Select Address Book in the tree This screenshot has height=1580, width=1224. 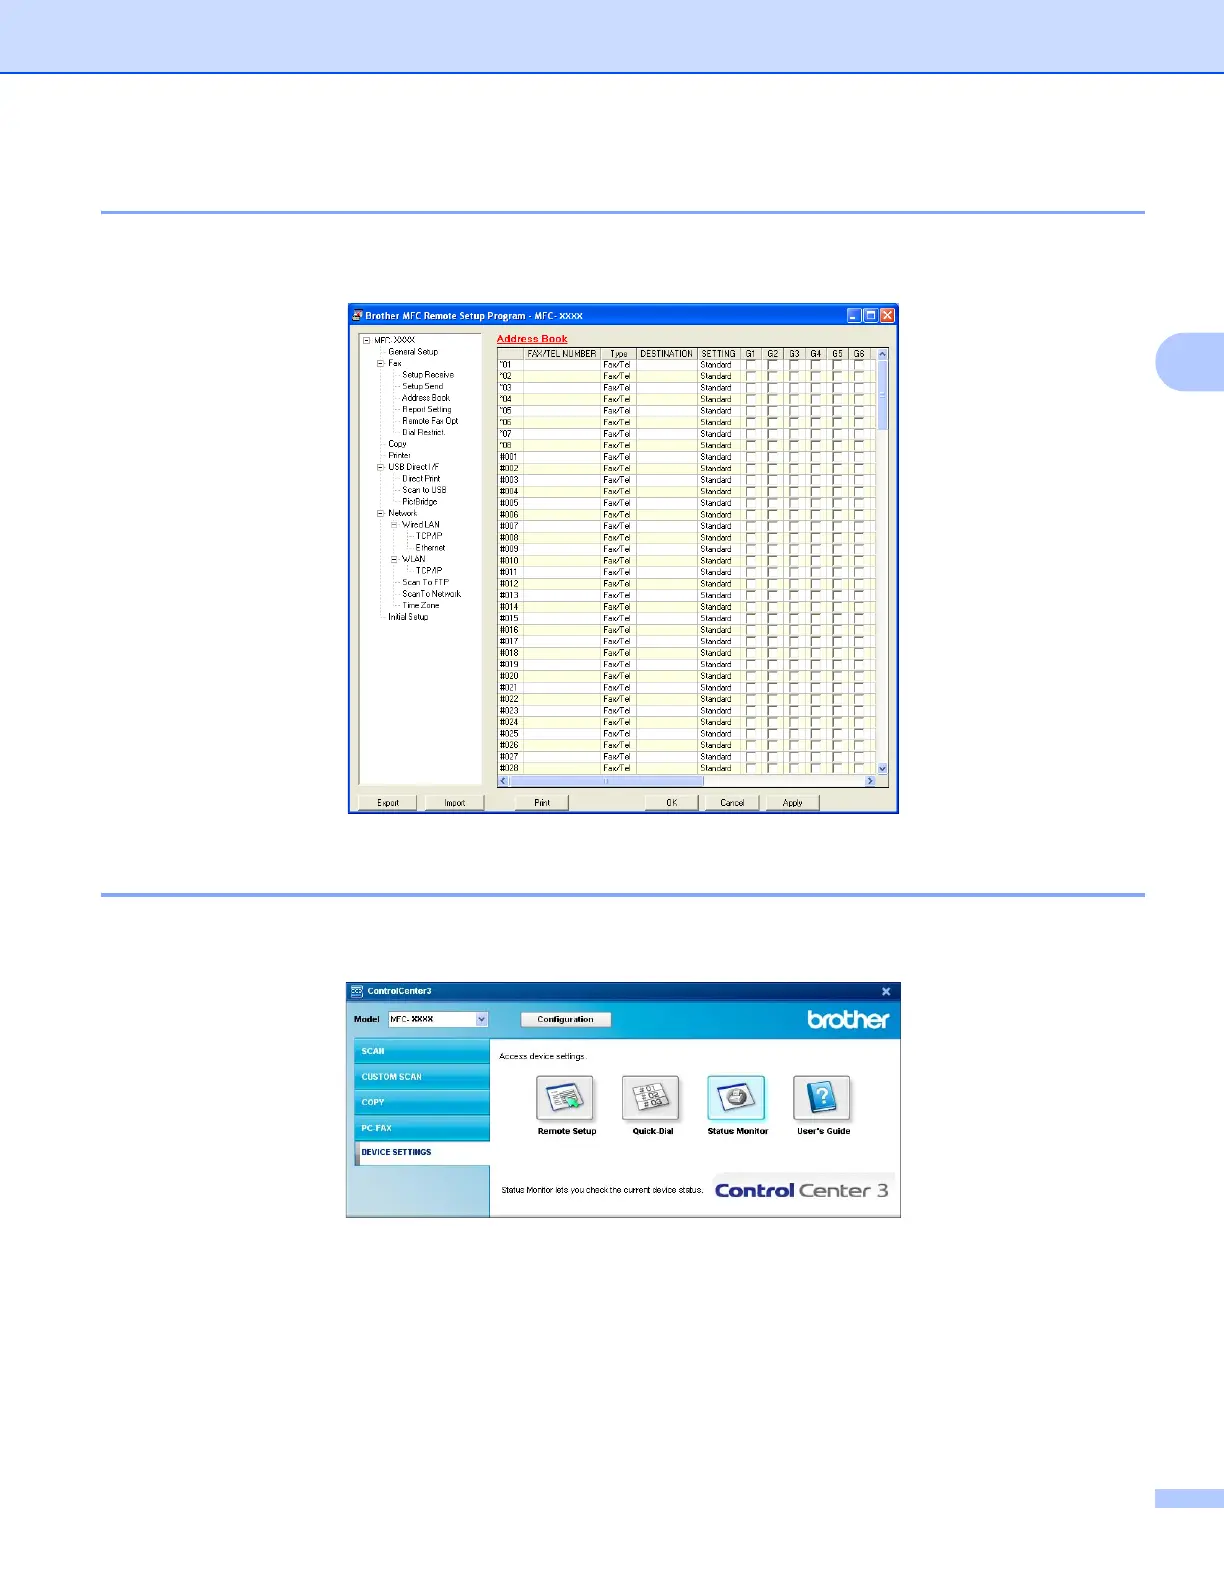tap(426, 398)
